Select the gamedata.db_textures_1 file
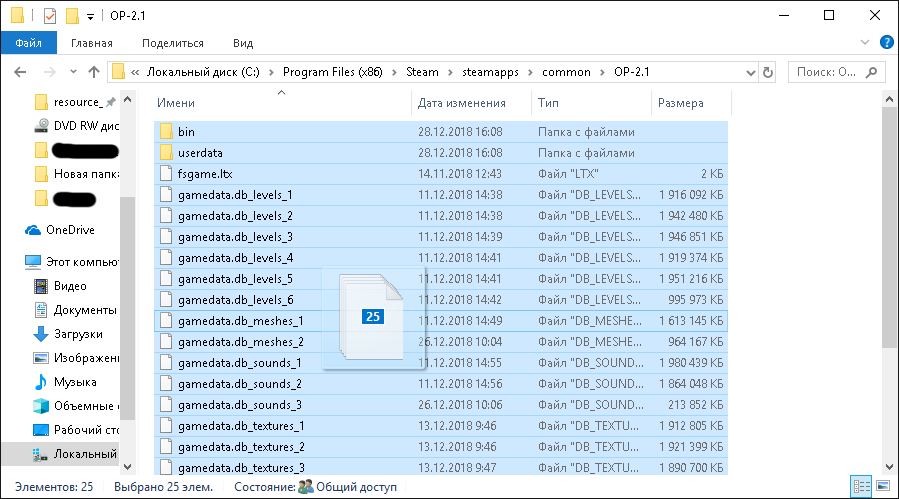 tap(441, 426)
